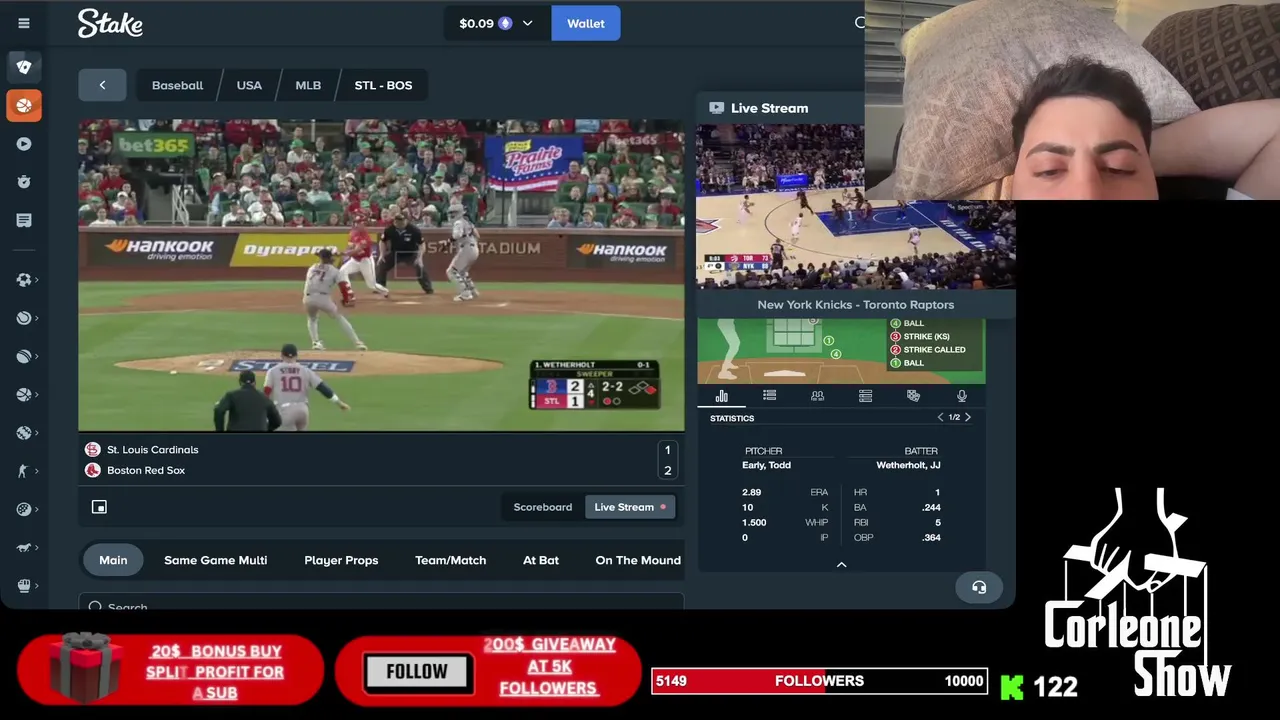
Task: Click batter name 'Wetherholt, JJ'
Action: pos(908,465)
